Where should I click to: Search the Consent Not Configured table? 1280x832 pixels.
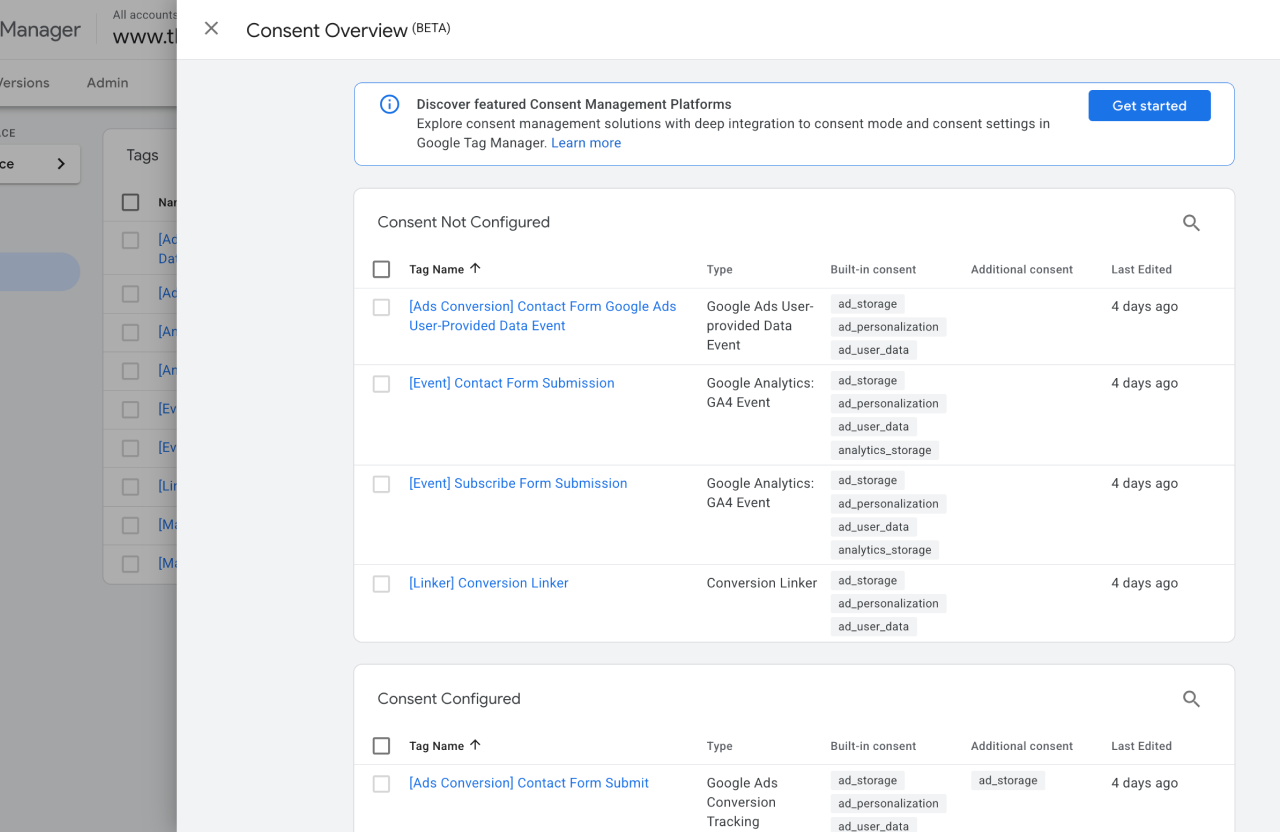point(1191,223)
